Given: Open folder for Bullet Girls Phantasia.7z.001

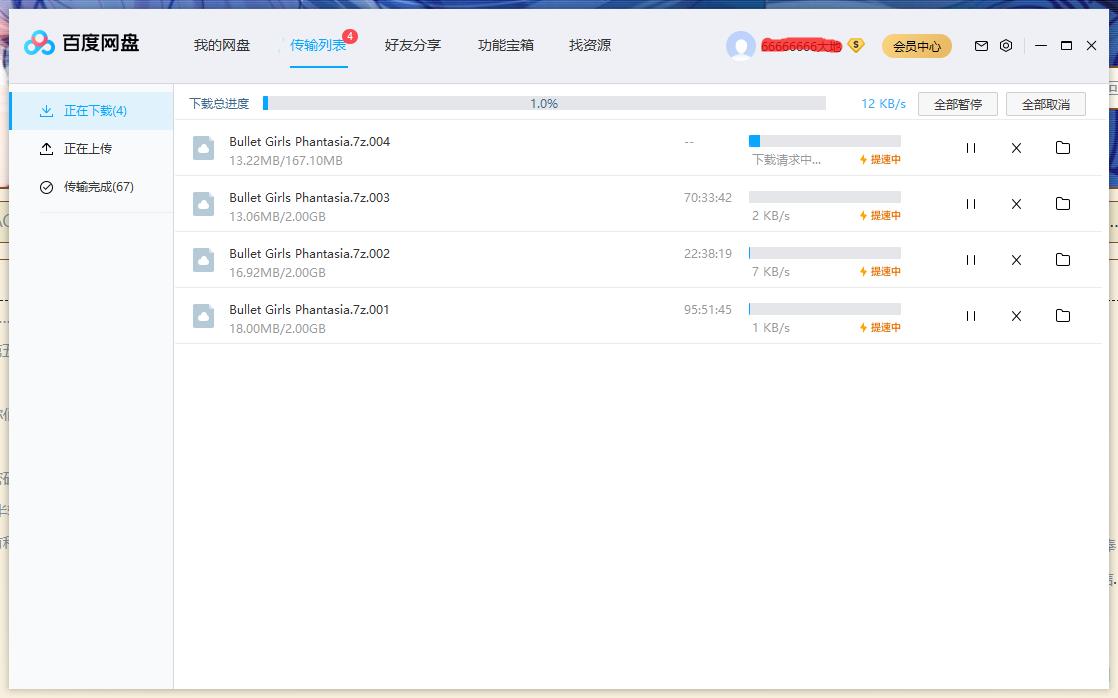Looking at the screenshot, I should pos(1062,315).
